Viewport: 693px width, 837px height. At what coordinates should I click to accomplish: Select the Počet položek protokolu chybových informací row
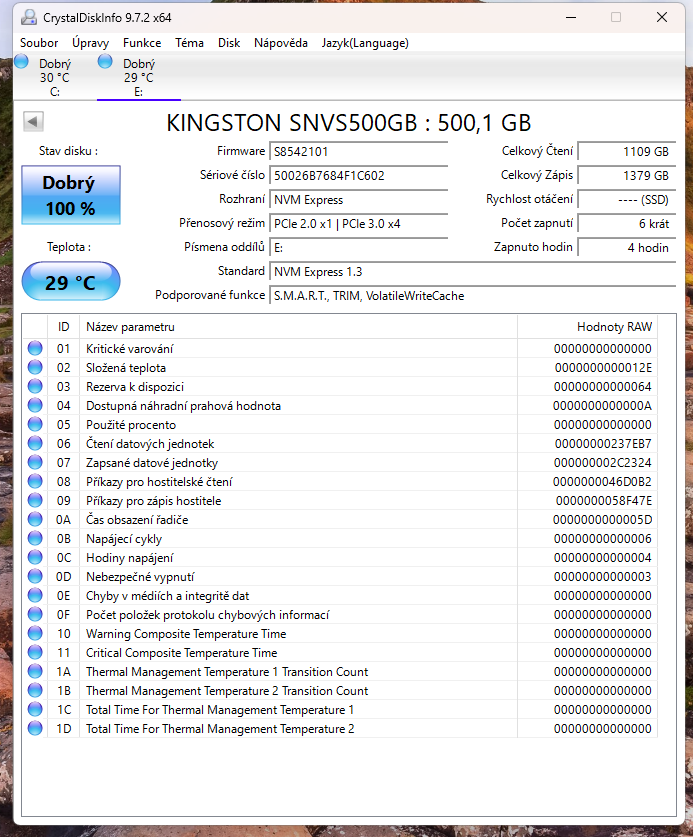tap(340, 615)
